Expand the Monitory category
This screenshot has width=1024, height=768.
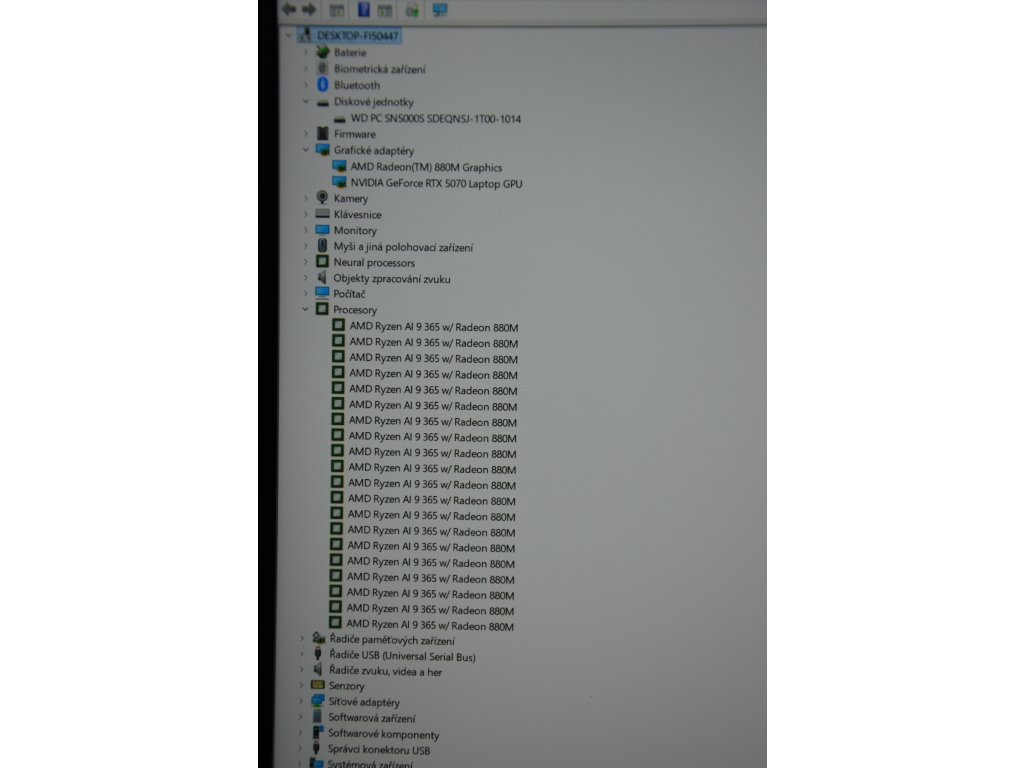[305, 230]
